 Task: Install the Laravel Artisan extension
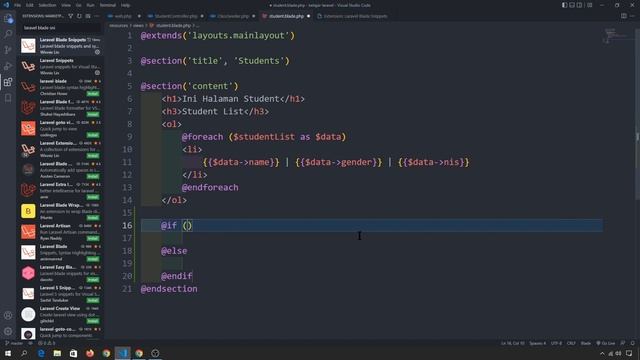pos(93,238)
